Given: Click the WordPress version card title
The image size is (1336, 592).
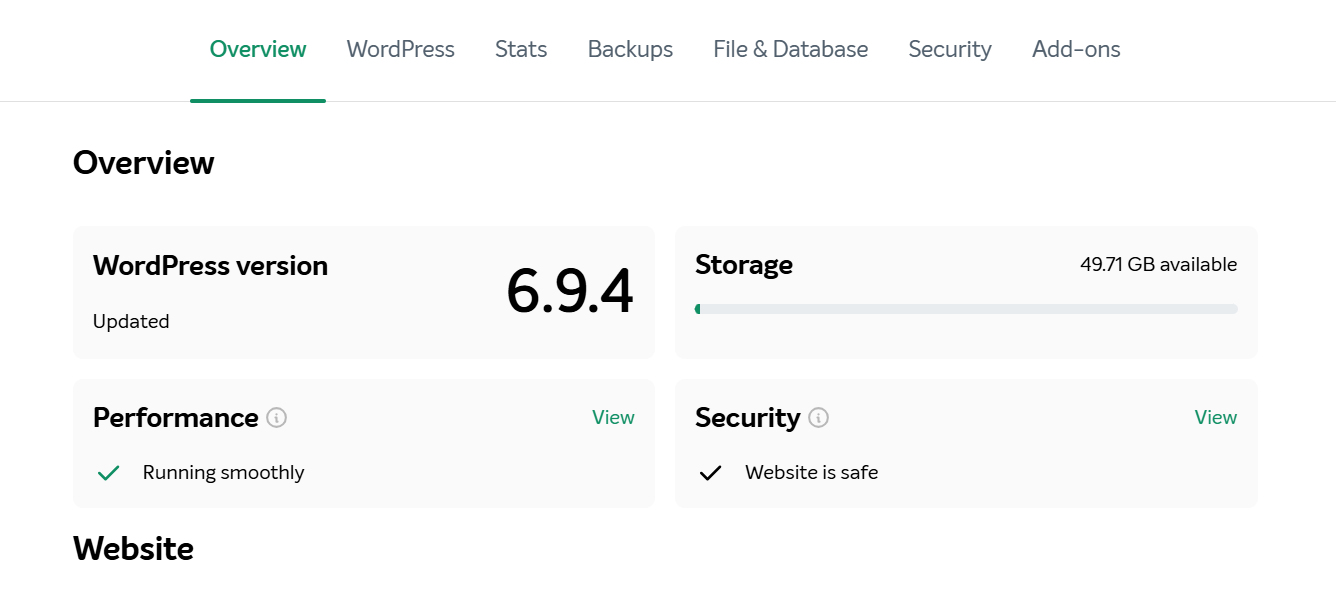Looking at the screenshot, I should click(210, 266).
